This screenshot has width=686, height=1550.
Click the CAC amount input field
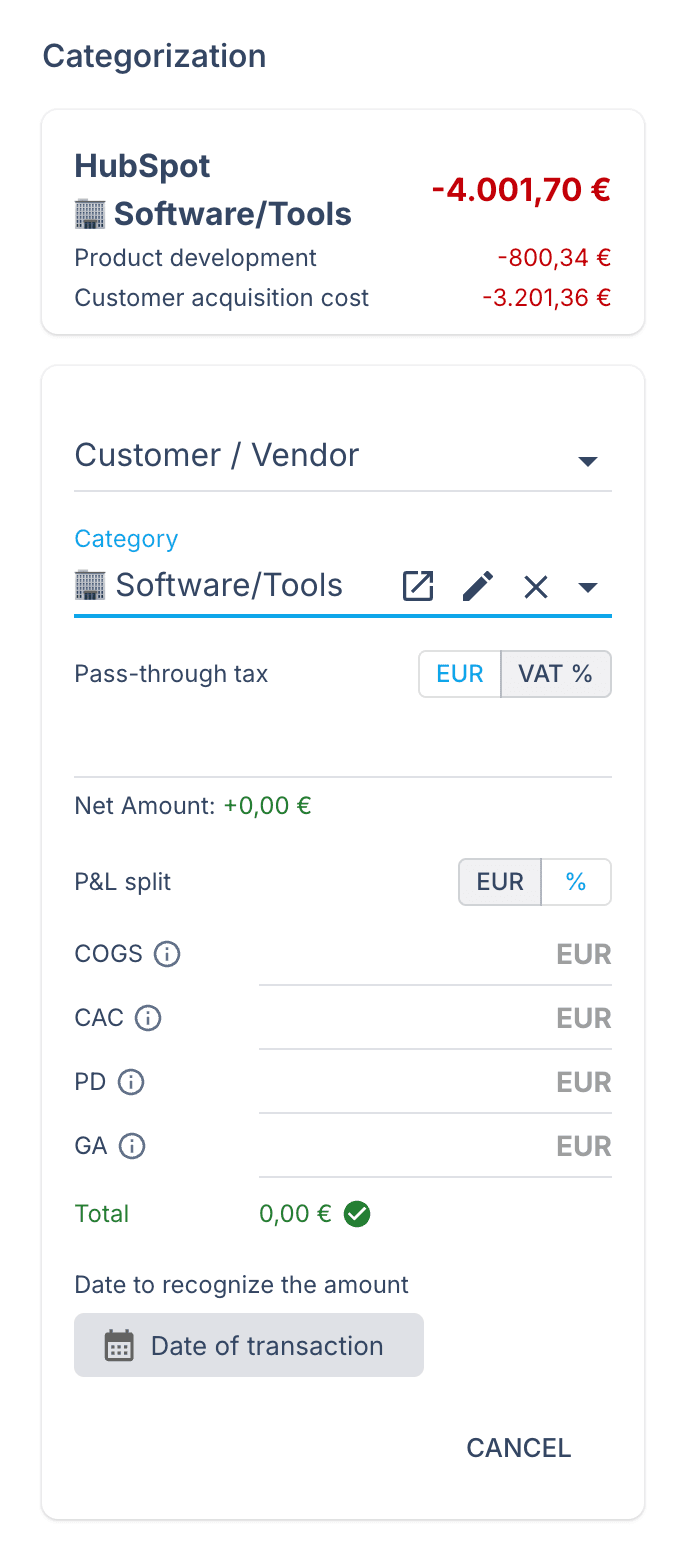pos(400,1019)
